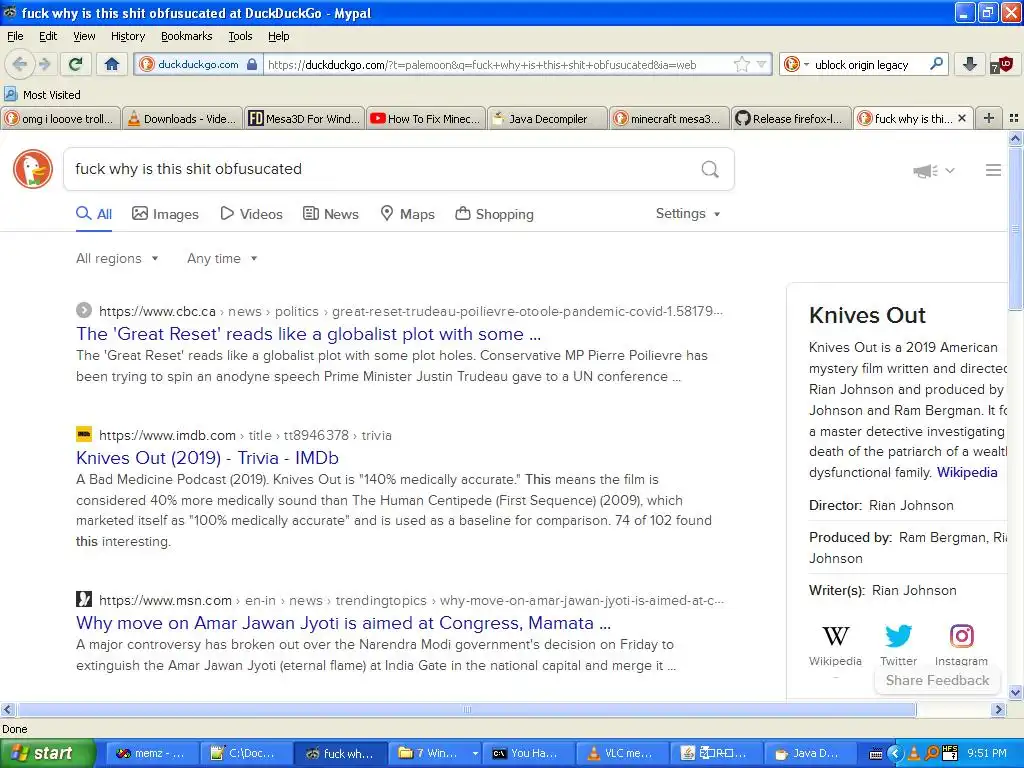Switch to the Java Decompiler tab
The width and height of the screenshot is (1024, 768).
coord(548,118)
